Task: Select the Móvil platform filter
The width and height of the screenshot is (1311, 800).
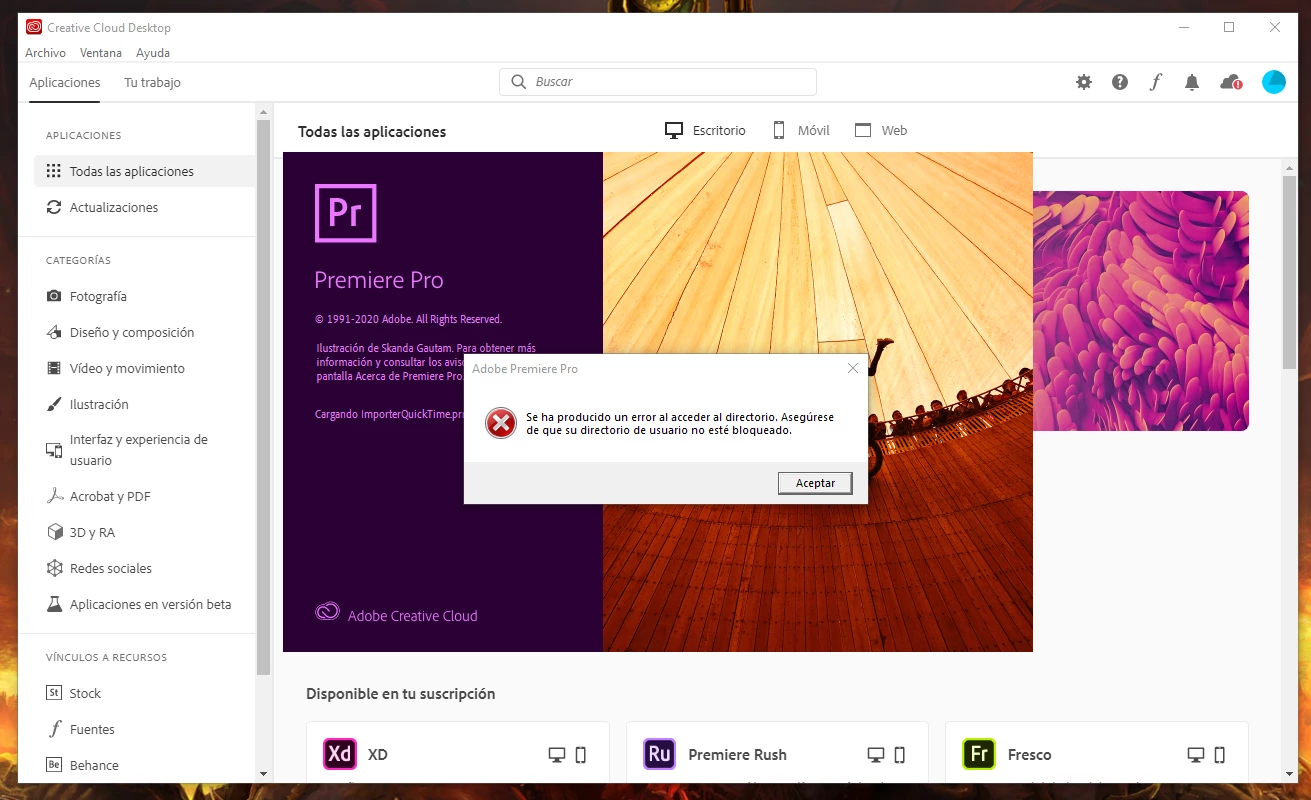Action: (x=801, y=130)
